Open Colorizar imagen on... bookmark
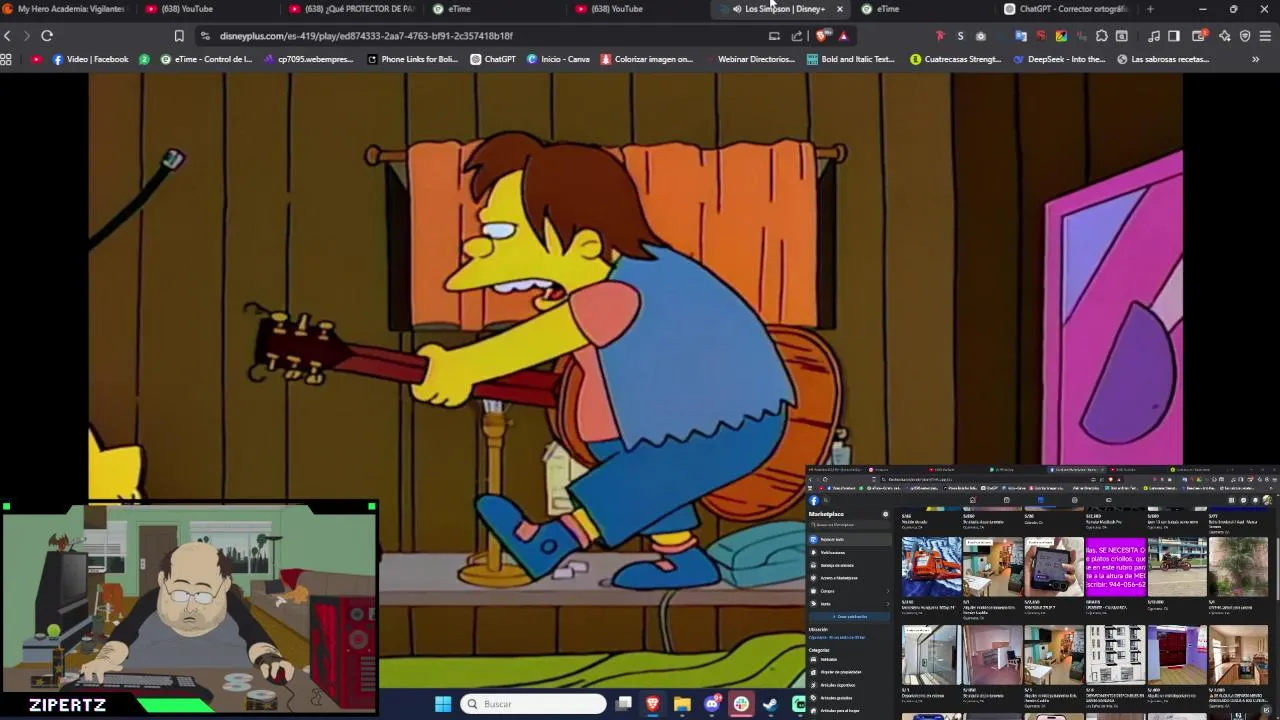 click(646, 59)
